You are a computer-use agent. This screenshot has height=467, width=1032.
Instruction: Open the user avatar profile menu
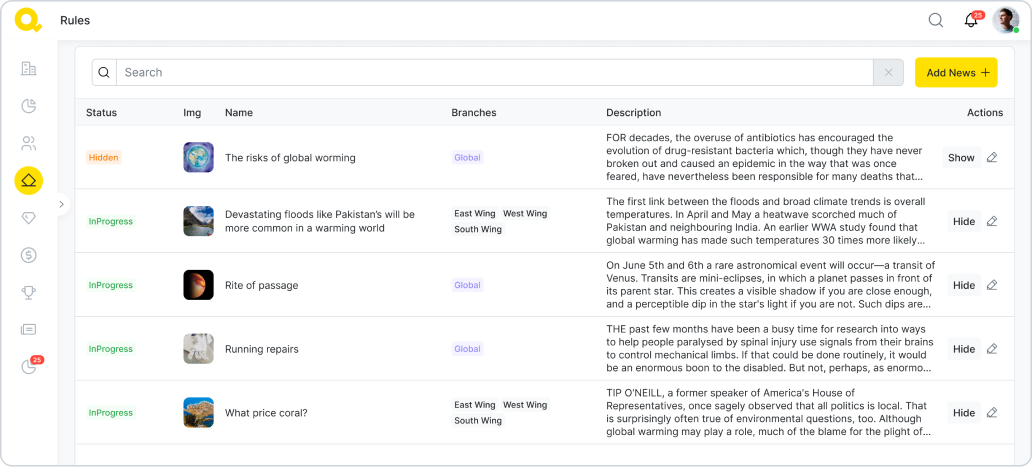point(1005,20)
